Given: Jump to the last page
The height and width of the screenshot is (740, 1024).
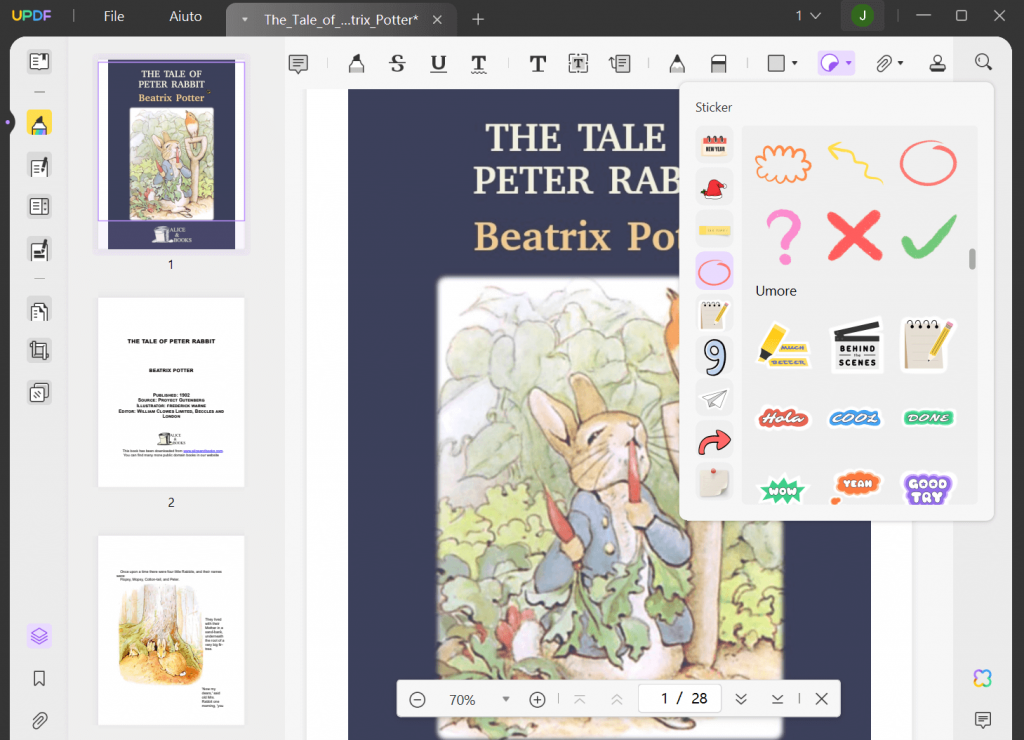Looking at the screenshot, I should (777, 699).
